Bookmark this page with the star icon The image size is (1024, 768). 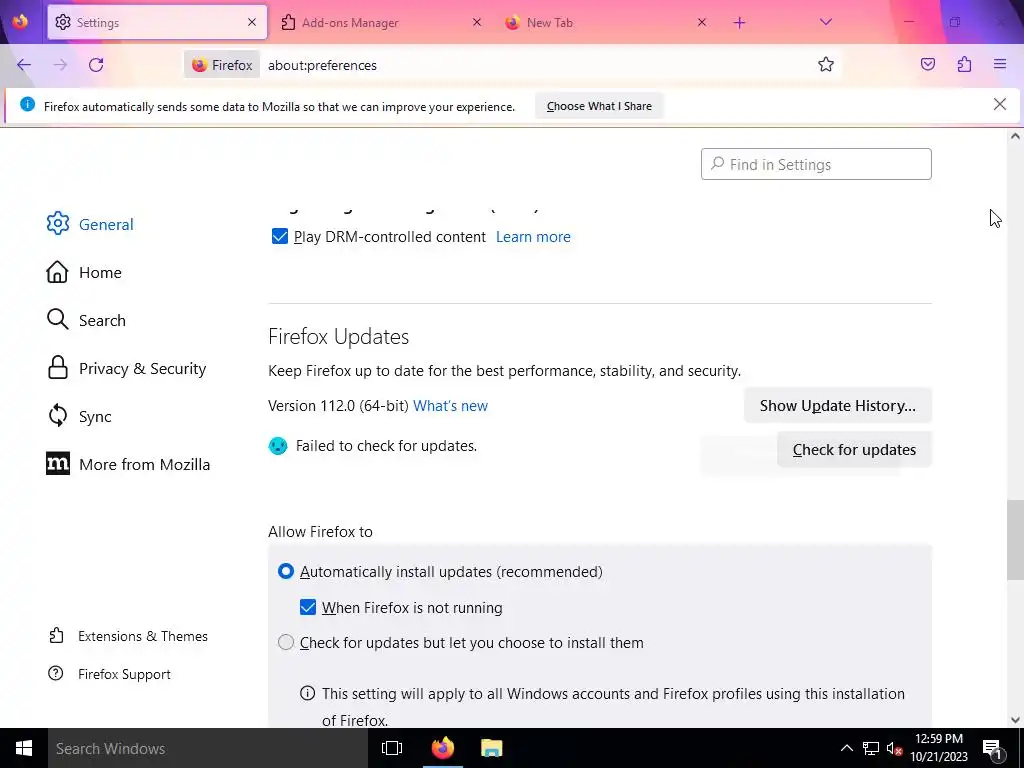(825, 65)
